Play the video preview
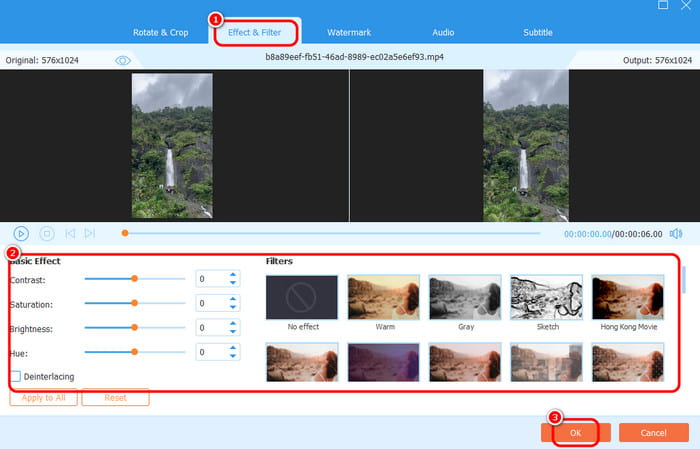 pos(21,233)
